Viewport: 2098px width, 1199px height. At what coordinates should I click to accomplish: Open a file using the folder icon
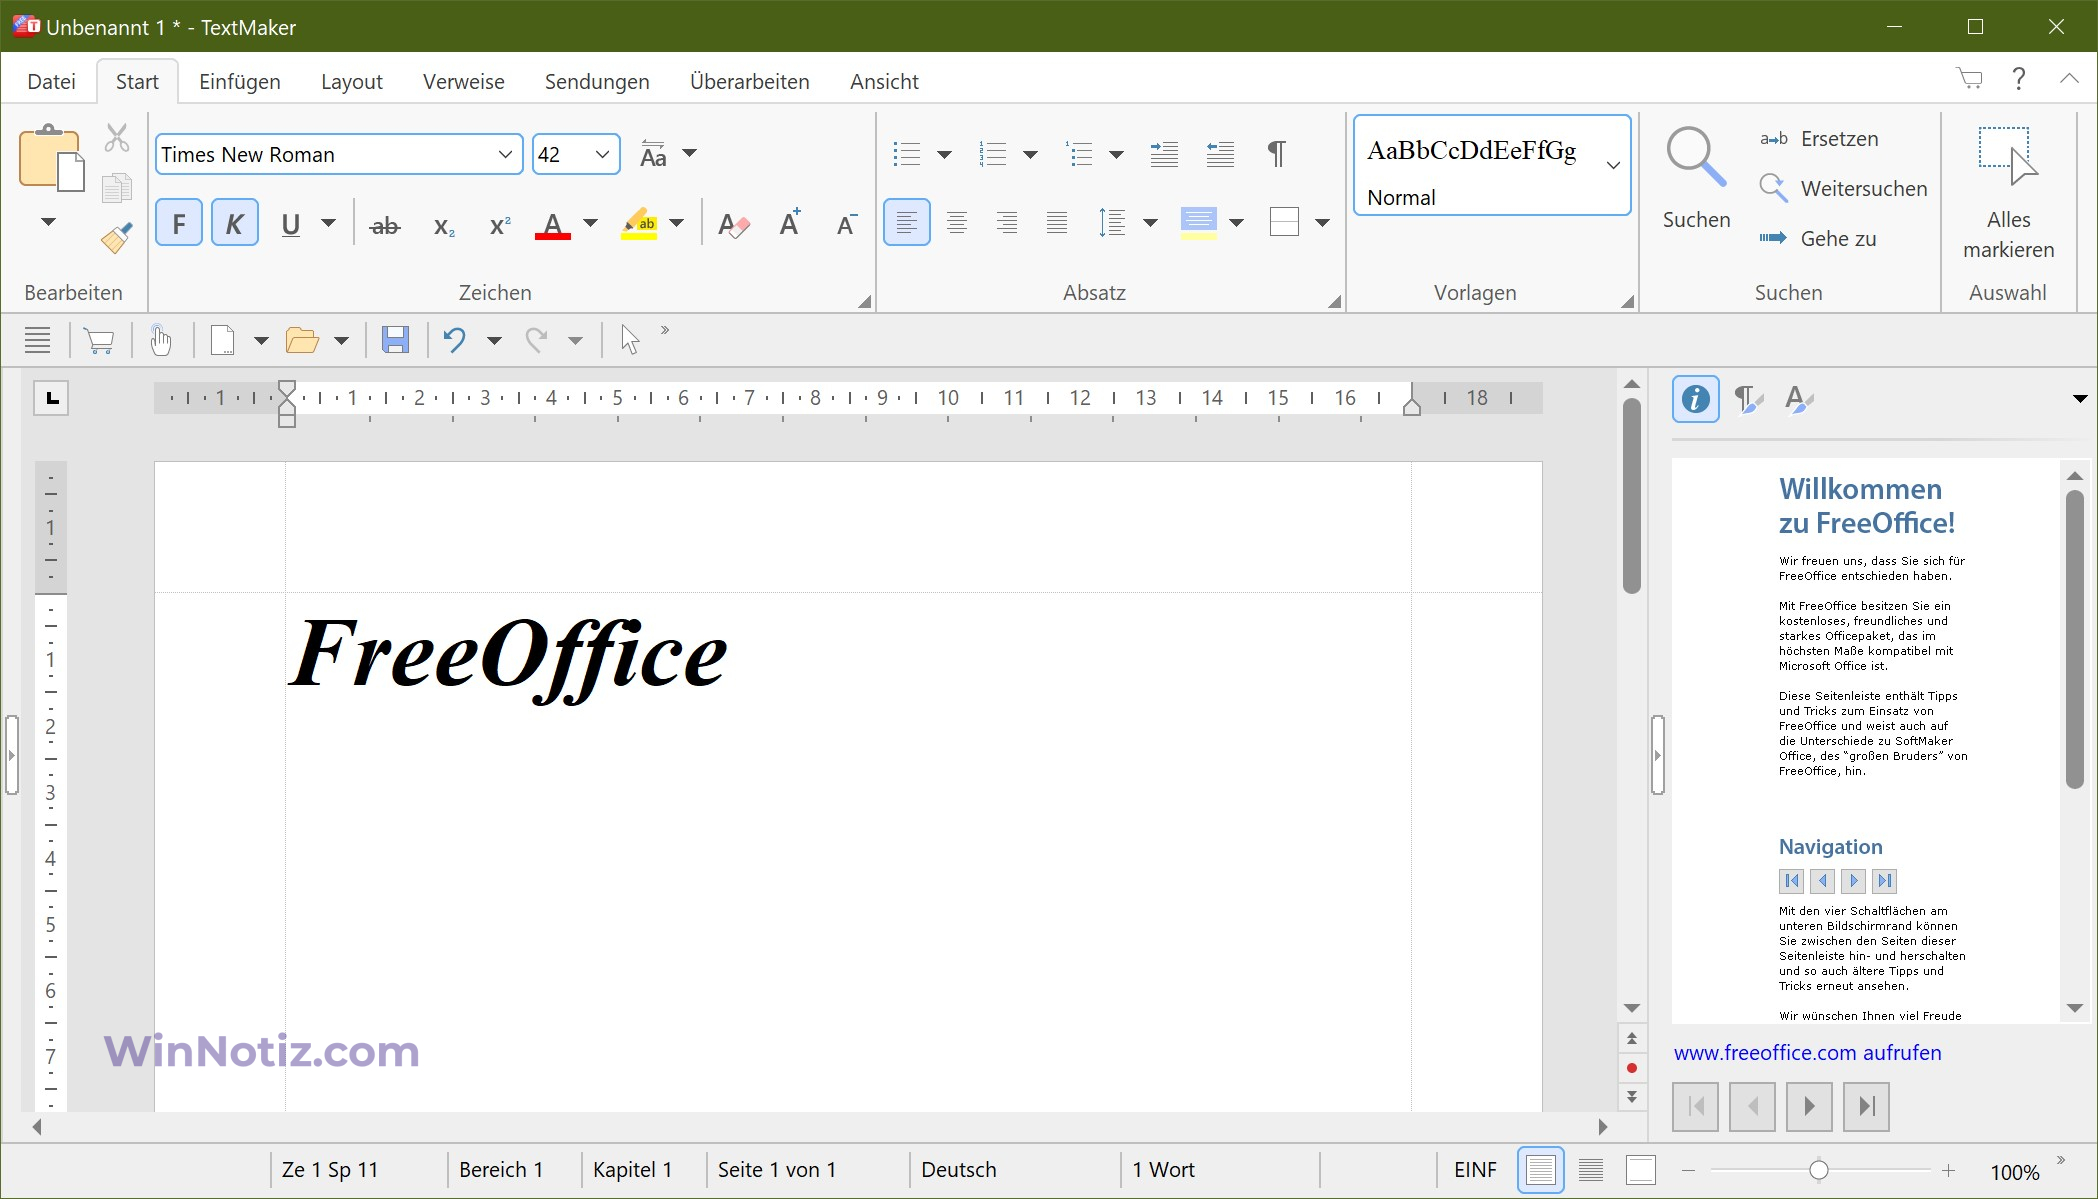click(x=302, y=340)
